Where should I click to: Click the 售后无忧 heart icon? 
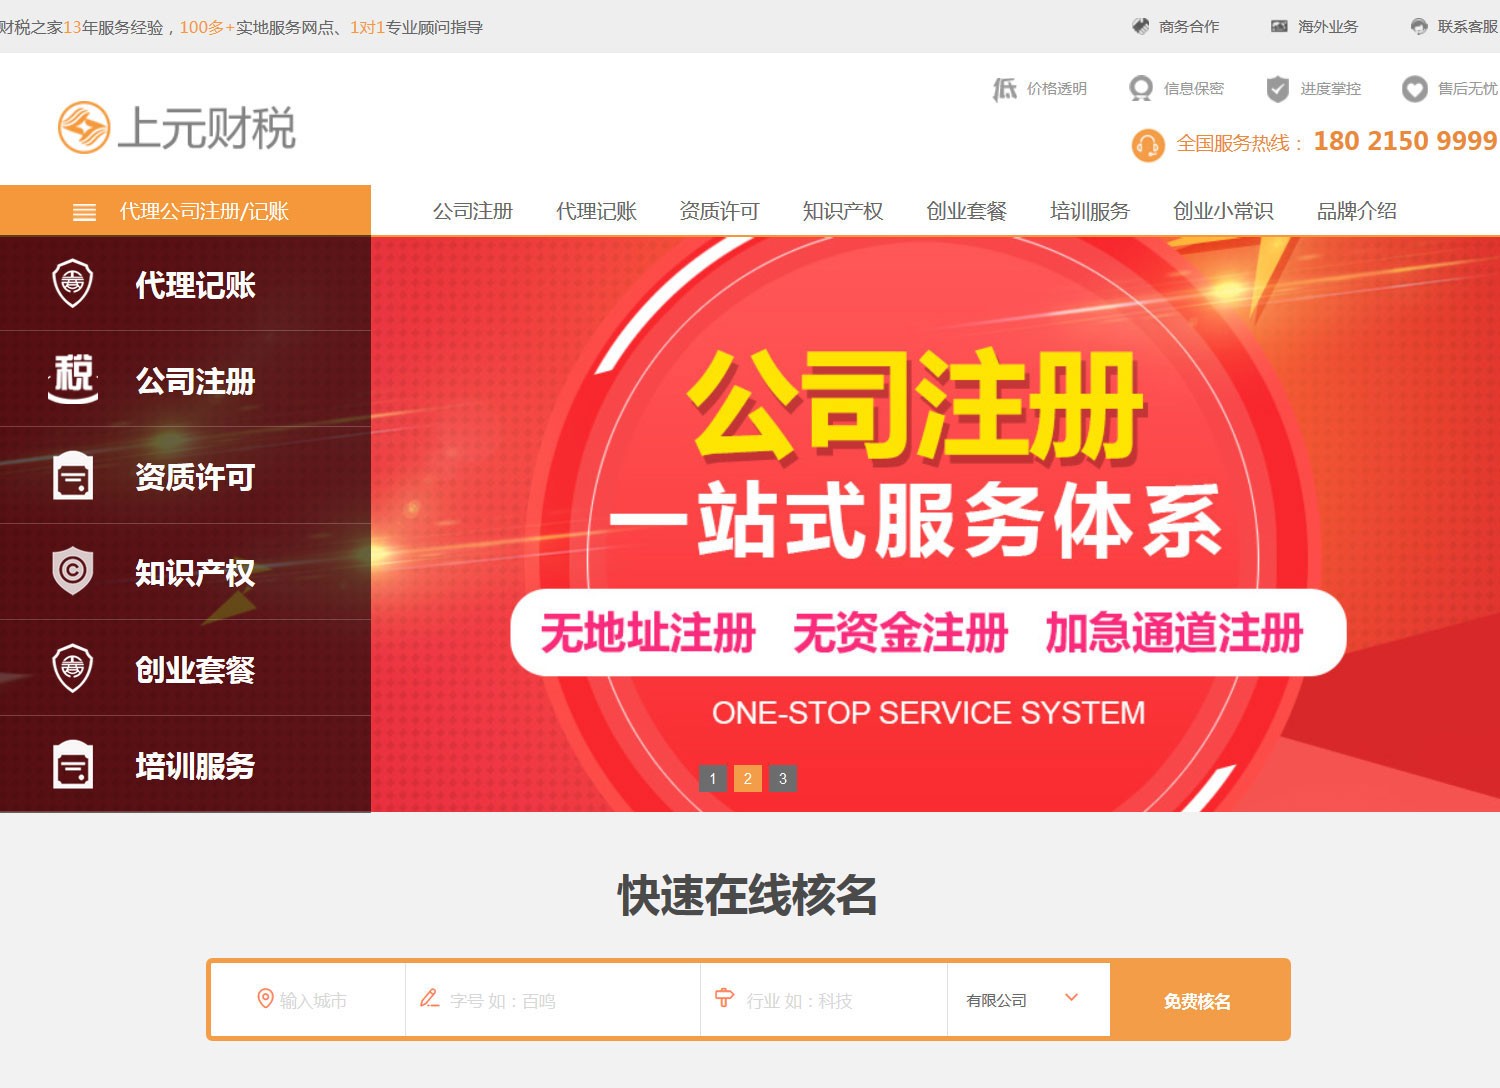click(x=1414, y=89)
